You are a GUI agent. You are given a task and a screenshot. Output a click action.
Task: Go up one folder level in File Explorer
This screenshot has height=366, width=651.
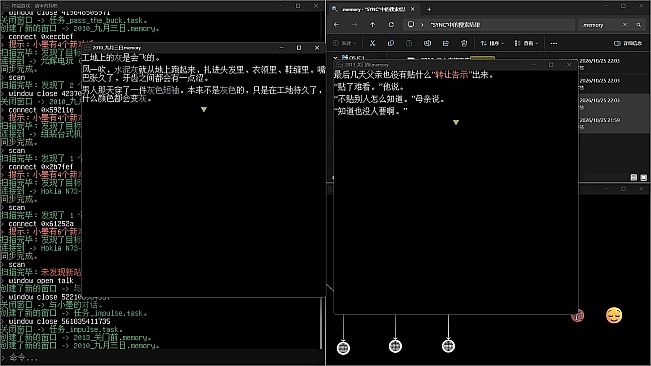point(373,25)
